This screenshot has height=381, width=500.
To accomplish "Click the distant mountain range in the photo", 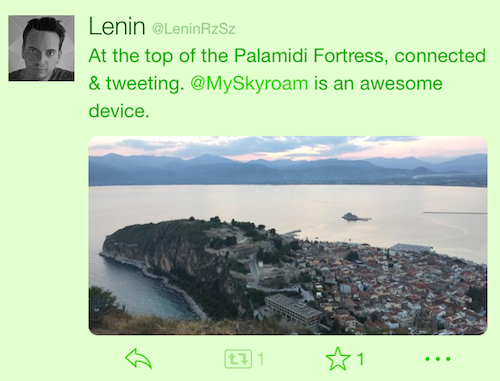I will click(288, 169).
